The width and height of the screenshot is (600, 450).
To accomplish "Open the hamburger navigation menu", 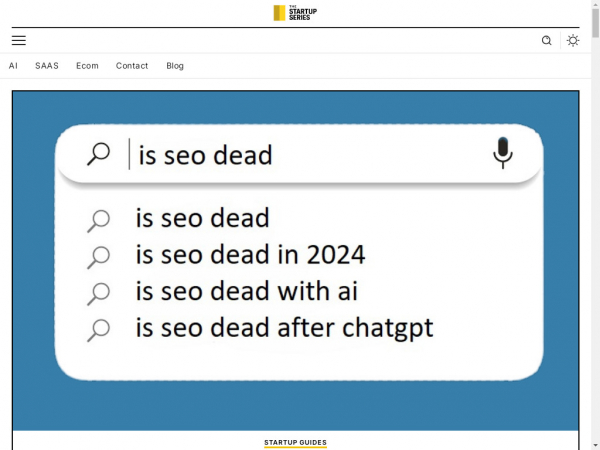I will [19, 40].
